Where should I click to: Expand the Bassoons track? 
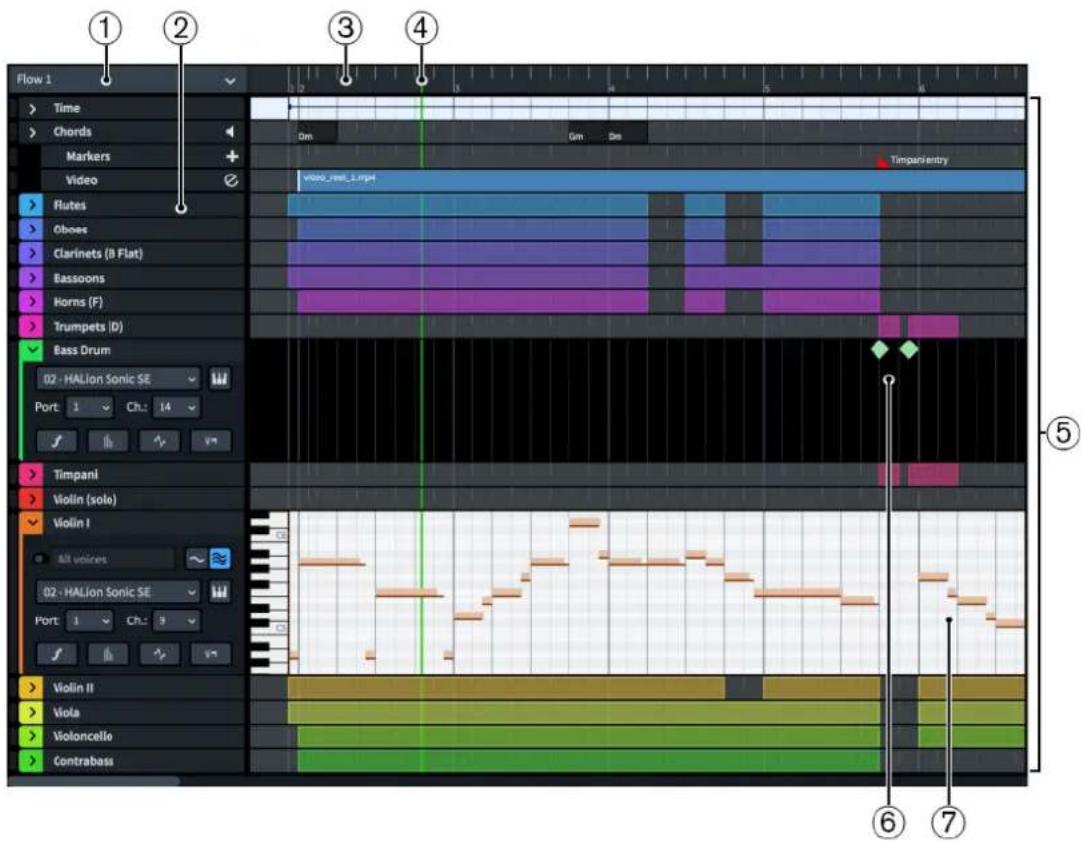[x=32, y=278]
